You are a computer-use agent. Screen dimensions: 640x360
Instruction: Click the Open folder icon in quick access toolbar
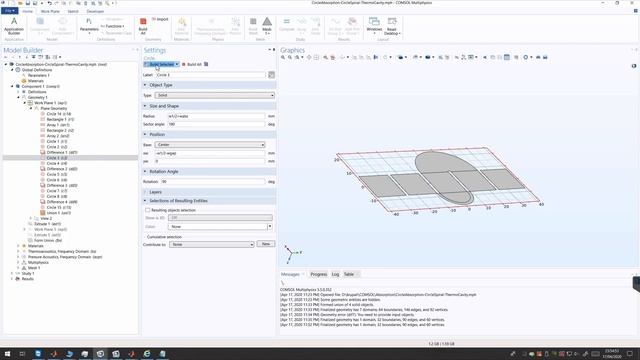[x=20, y=3]
